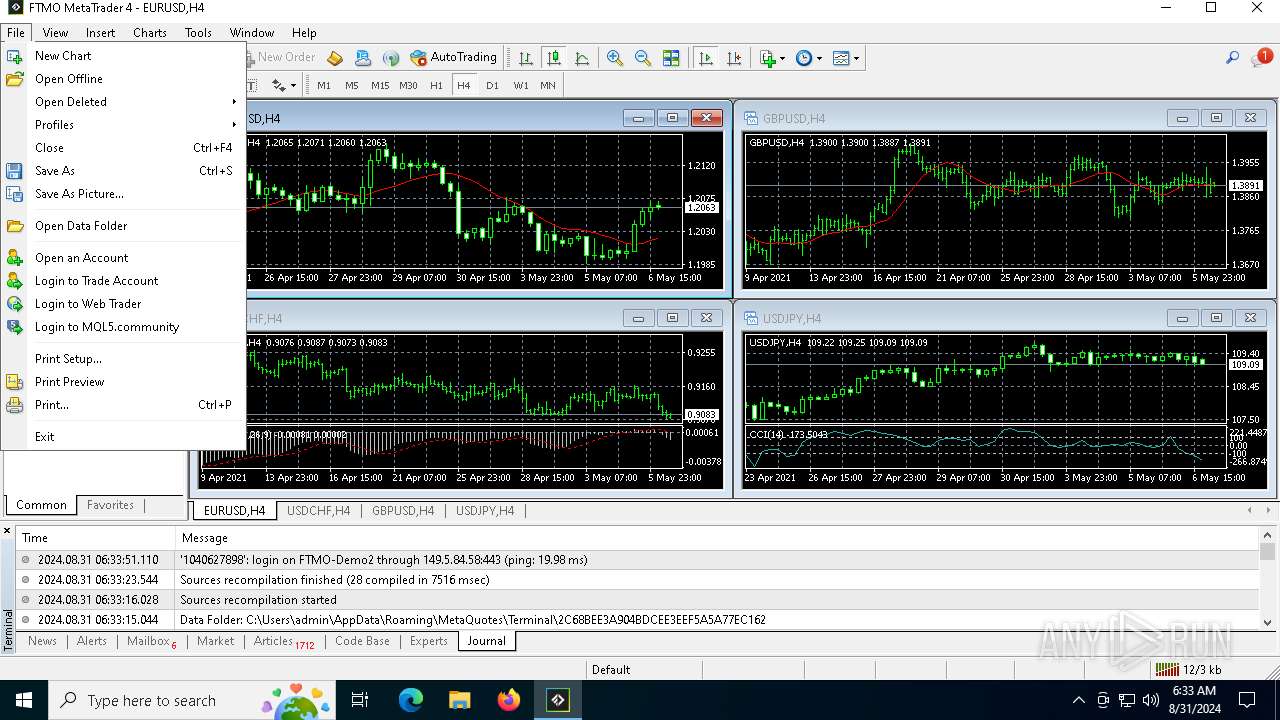This screenshot has width=1280, height=720.
Task: Select Save As Picture menu entry
Action: (123, 194)
